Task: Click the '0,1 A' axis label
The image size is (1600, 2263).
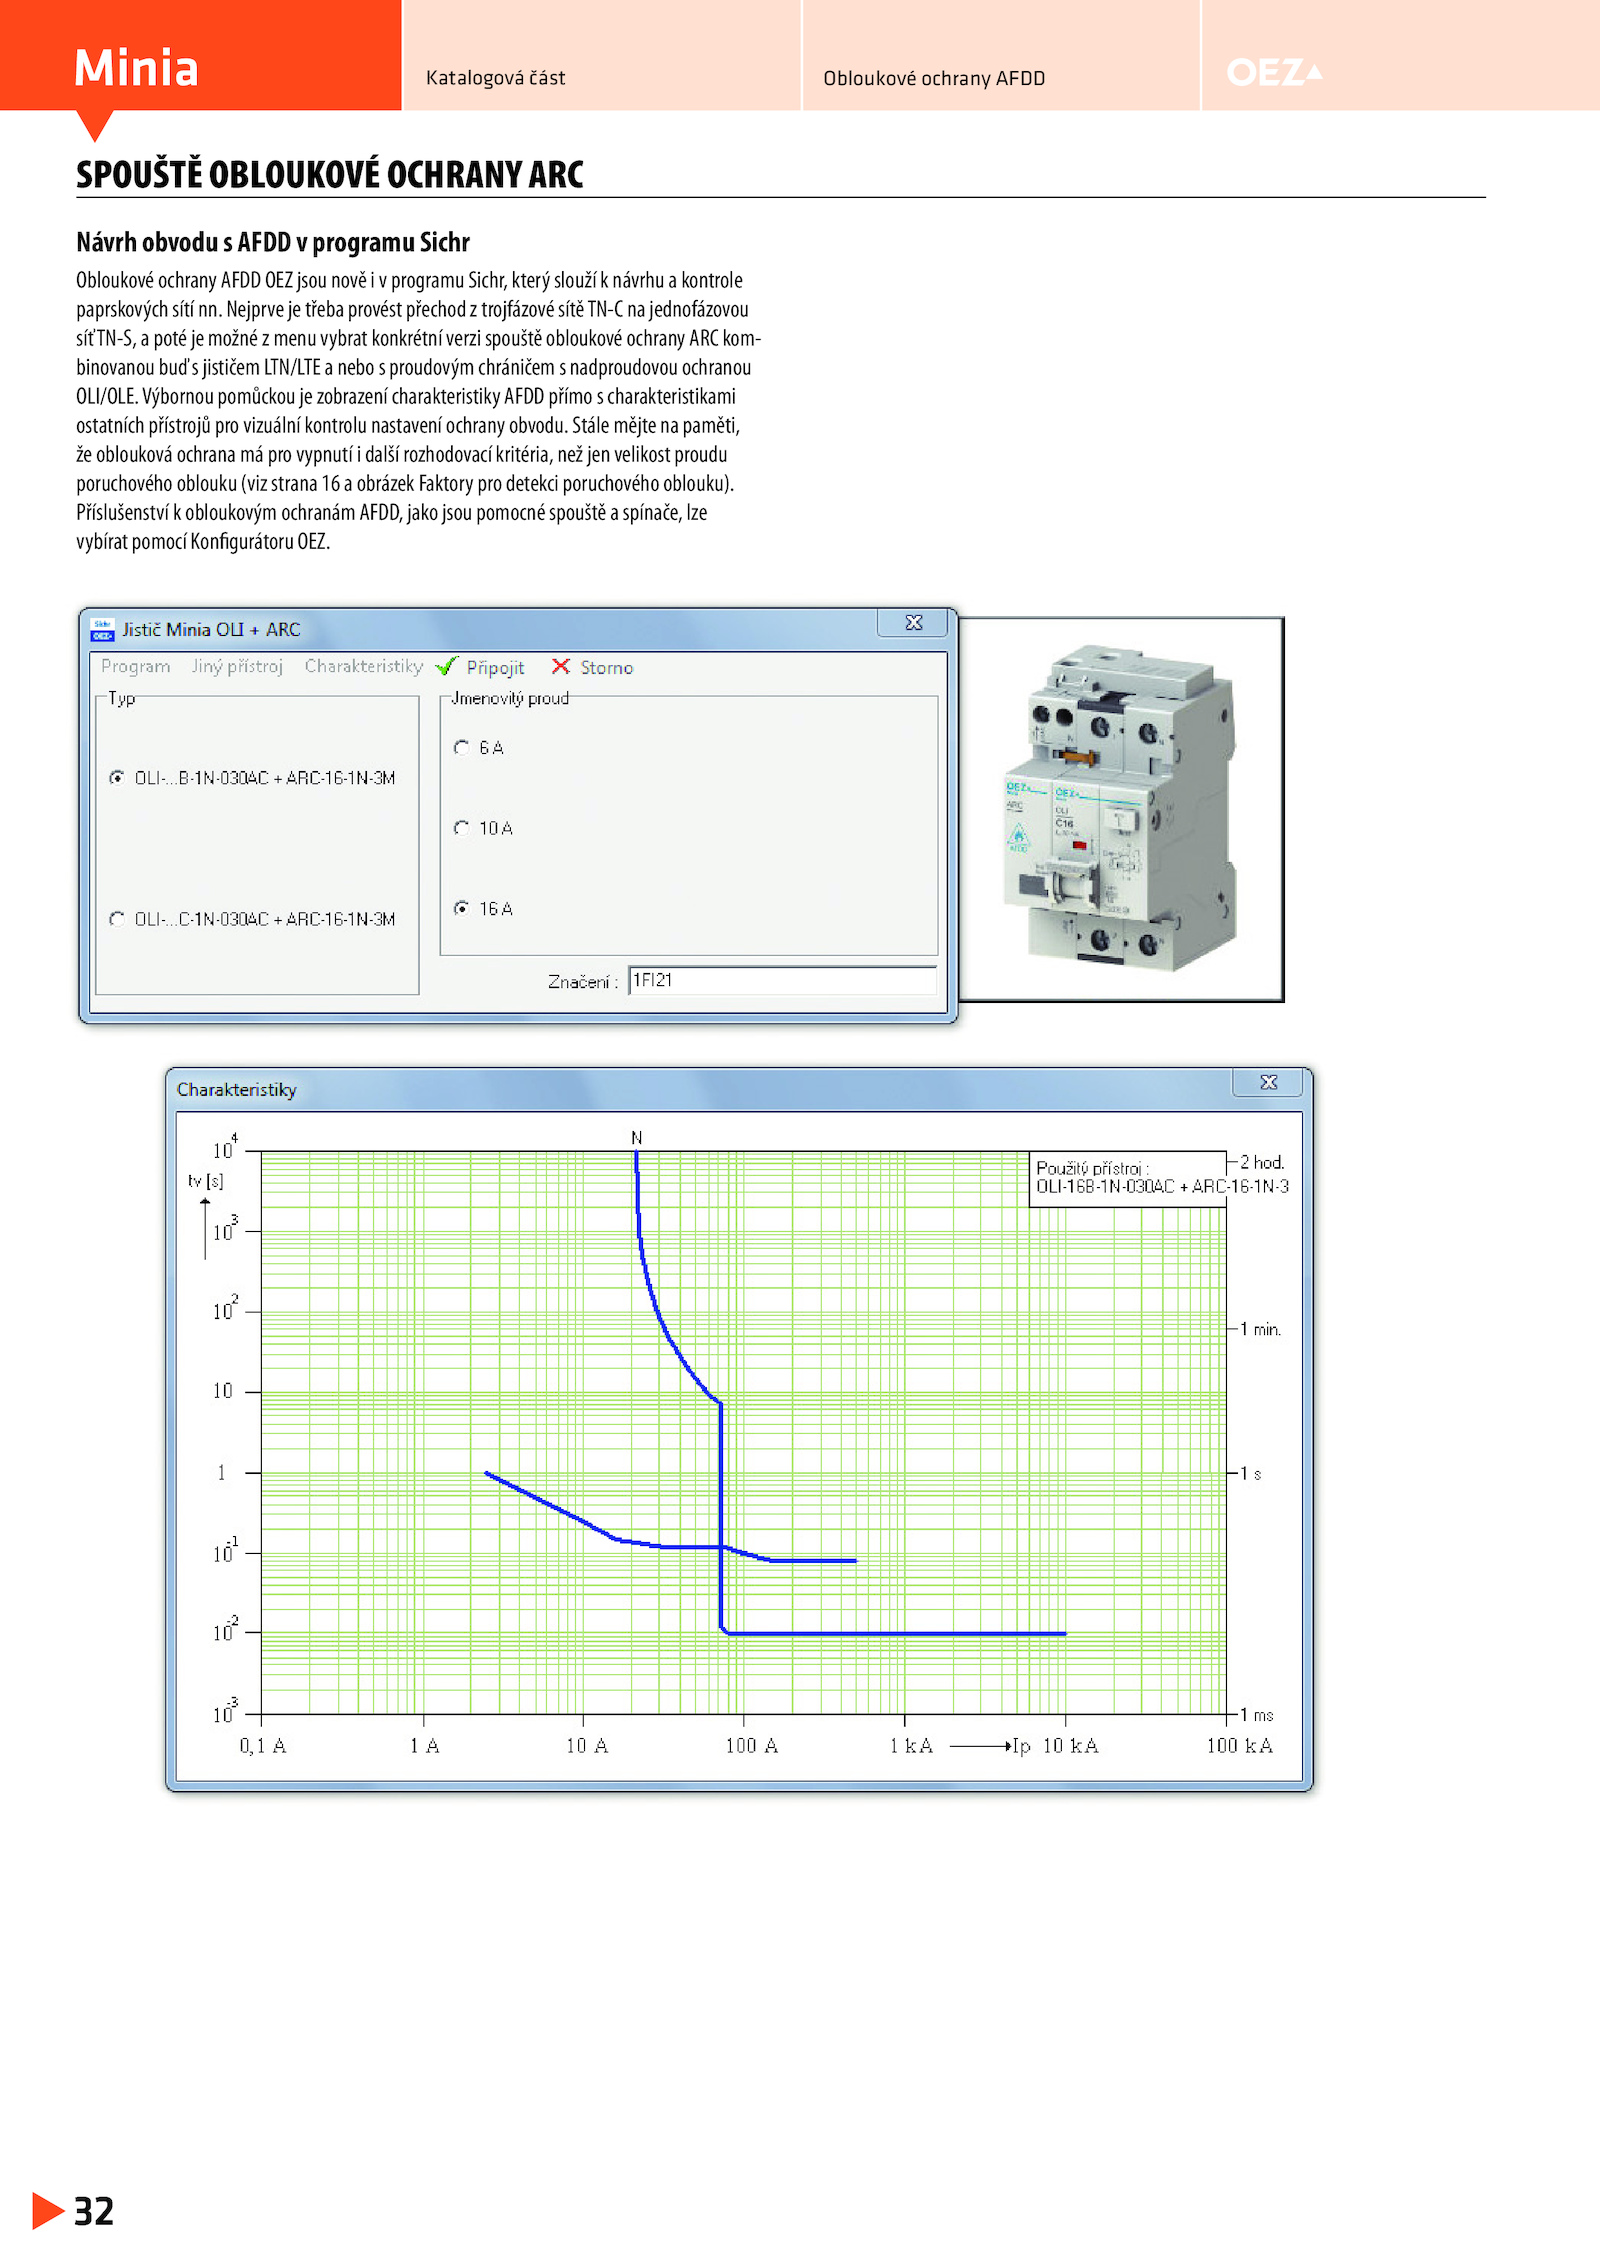Action: [x=262, y=1746]
